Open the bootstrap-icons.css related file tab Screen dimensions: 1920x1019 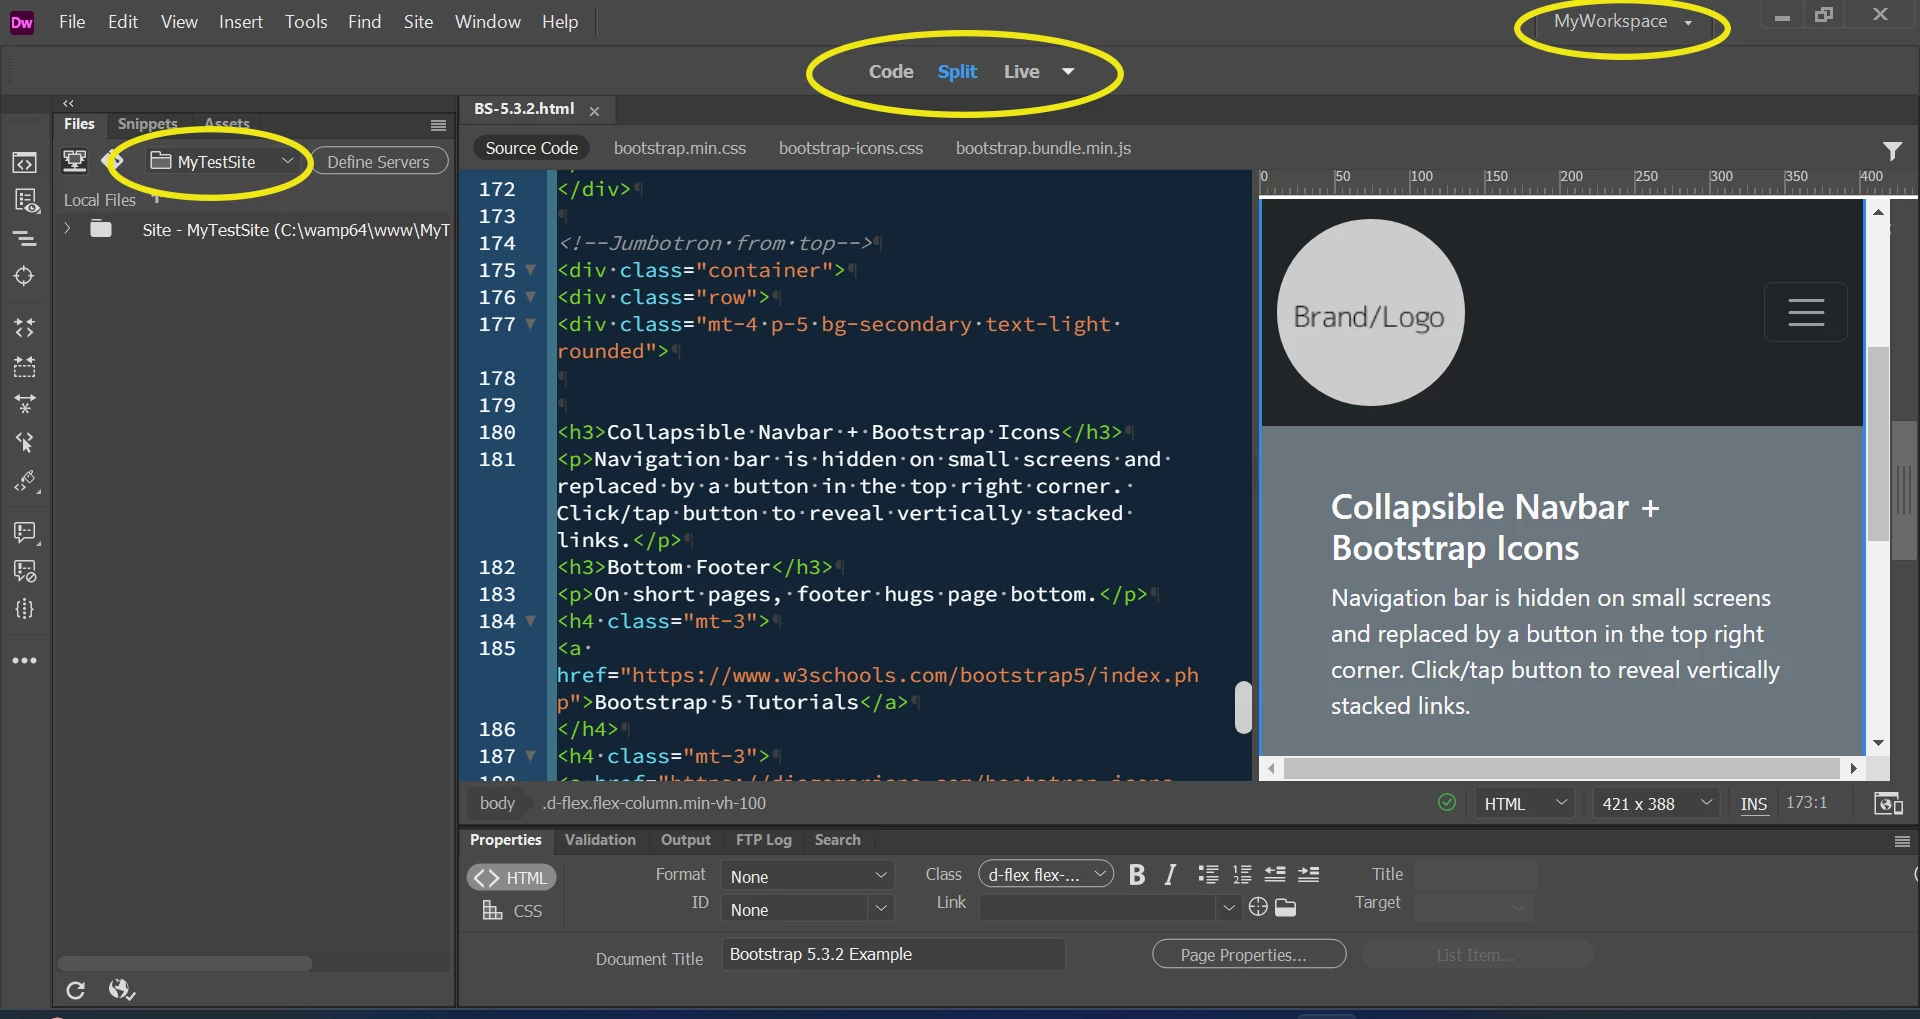pos(851,148)
